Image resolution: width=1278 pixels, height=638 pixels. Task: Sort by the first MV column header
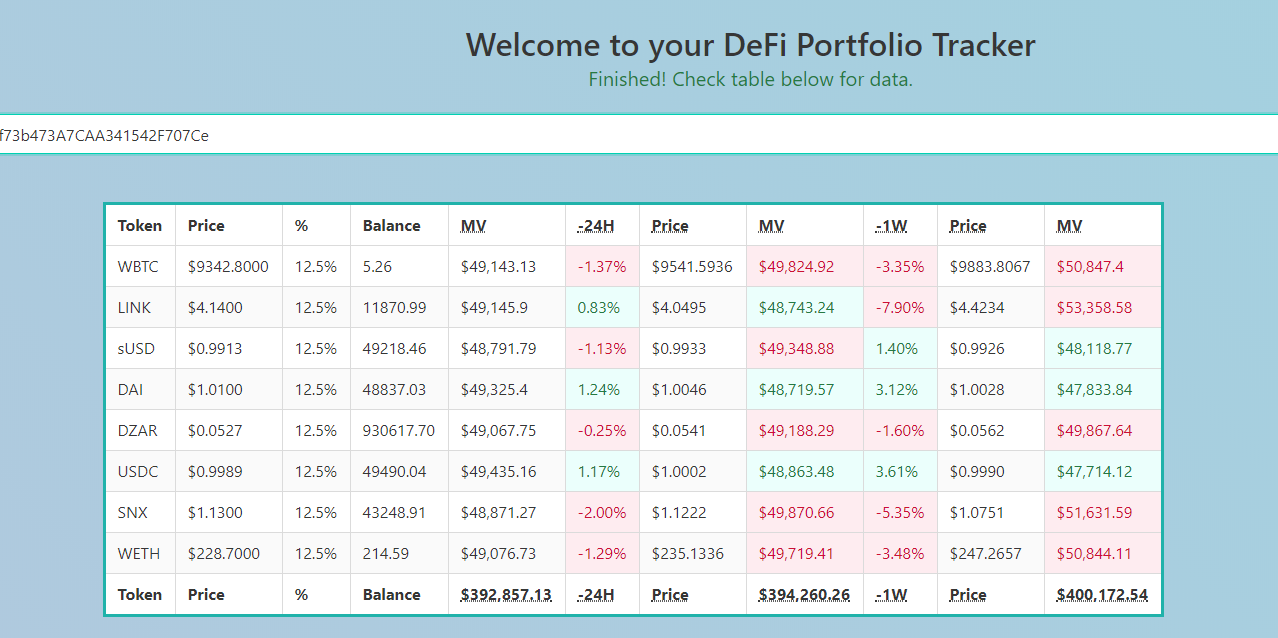471,225
